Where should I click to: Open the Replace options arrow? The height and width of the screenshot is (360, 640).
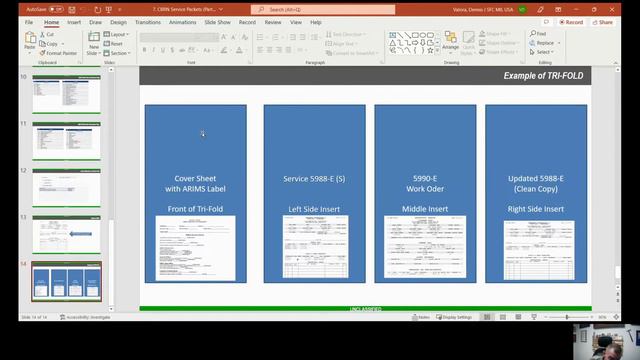pyautogui.click(x=559, y=43)
